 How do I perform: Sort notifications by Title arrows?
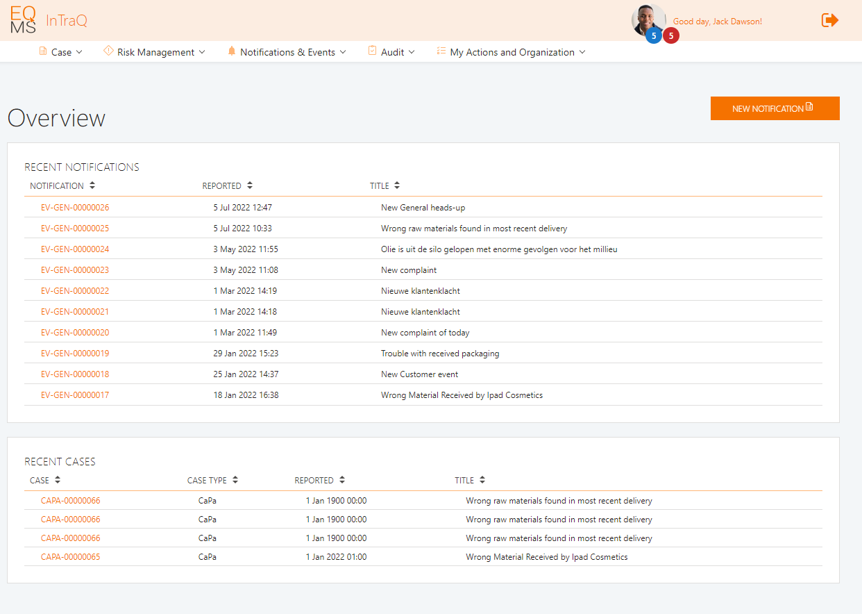(397, 185)
